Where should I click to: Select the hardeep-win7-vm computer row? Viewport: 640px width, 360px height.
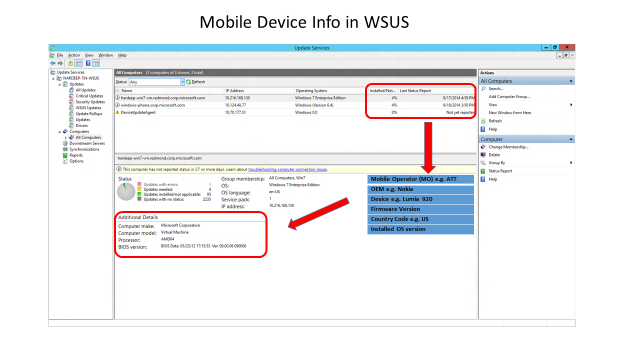coord(296,98)
